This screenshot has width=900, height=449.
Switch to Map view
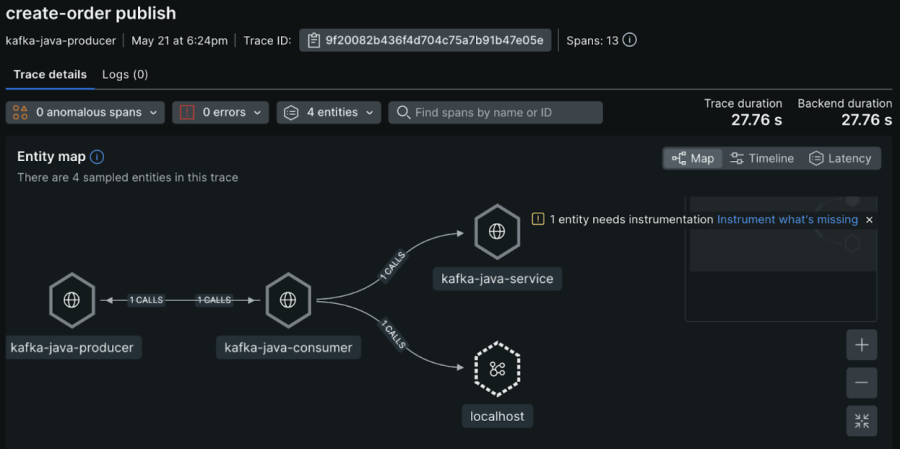pos(693,158)
